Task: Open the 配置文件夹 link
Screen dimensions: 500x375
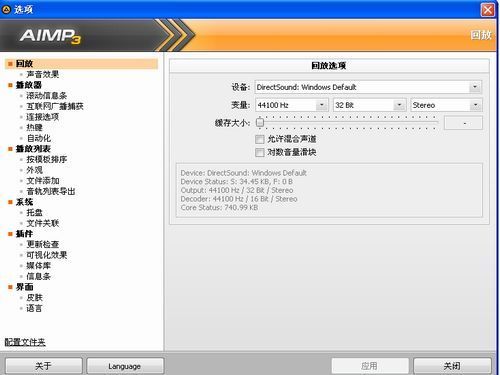Action: (x=25, y=342)
